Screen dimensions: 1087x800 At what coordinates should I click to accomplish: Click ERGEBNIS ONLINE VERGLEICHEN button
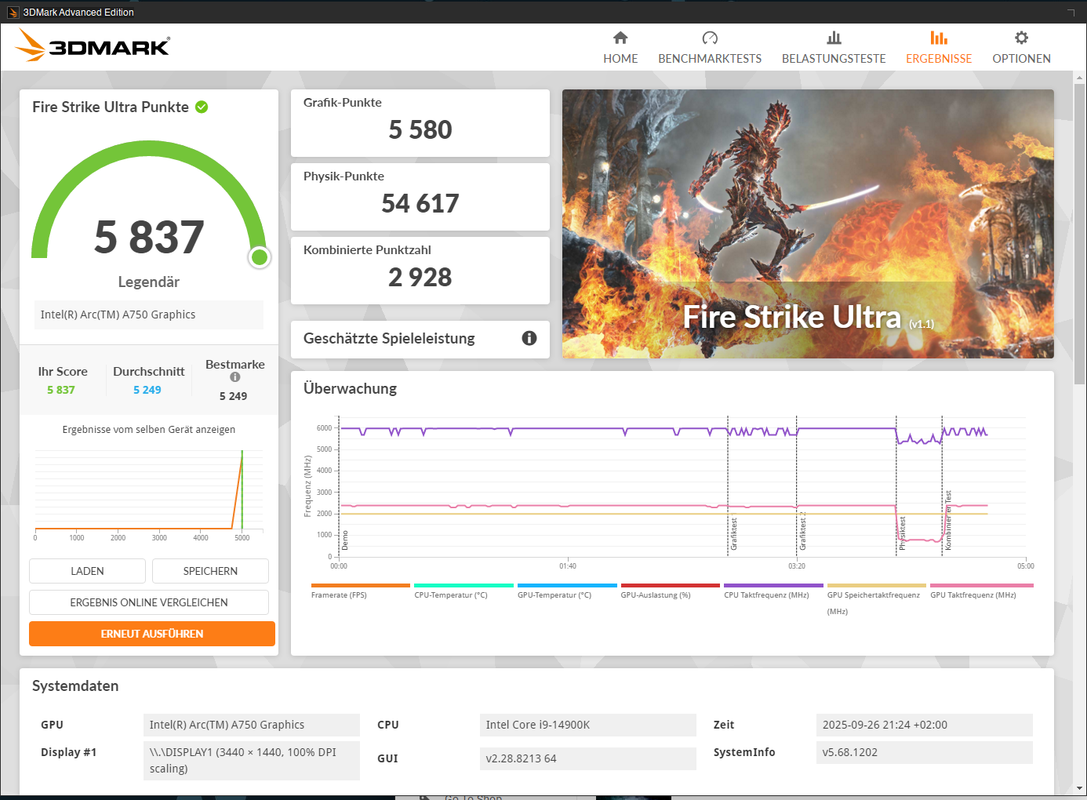(148, 602)
